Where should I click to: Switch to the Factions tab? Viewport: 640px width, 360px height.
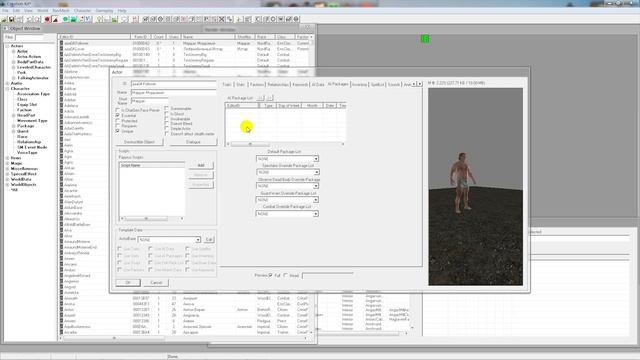(x=257, y=84)
